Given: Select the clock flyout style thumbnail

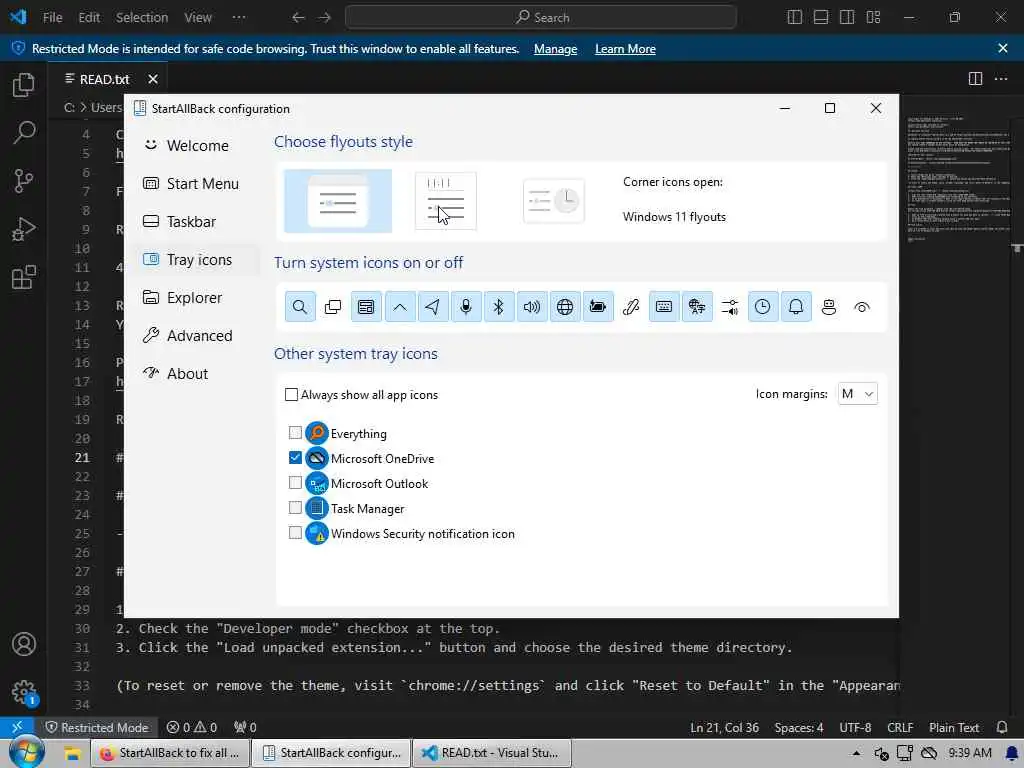Looking at the screenshot, I should pos(553,201).
